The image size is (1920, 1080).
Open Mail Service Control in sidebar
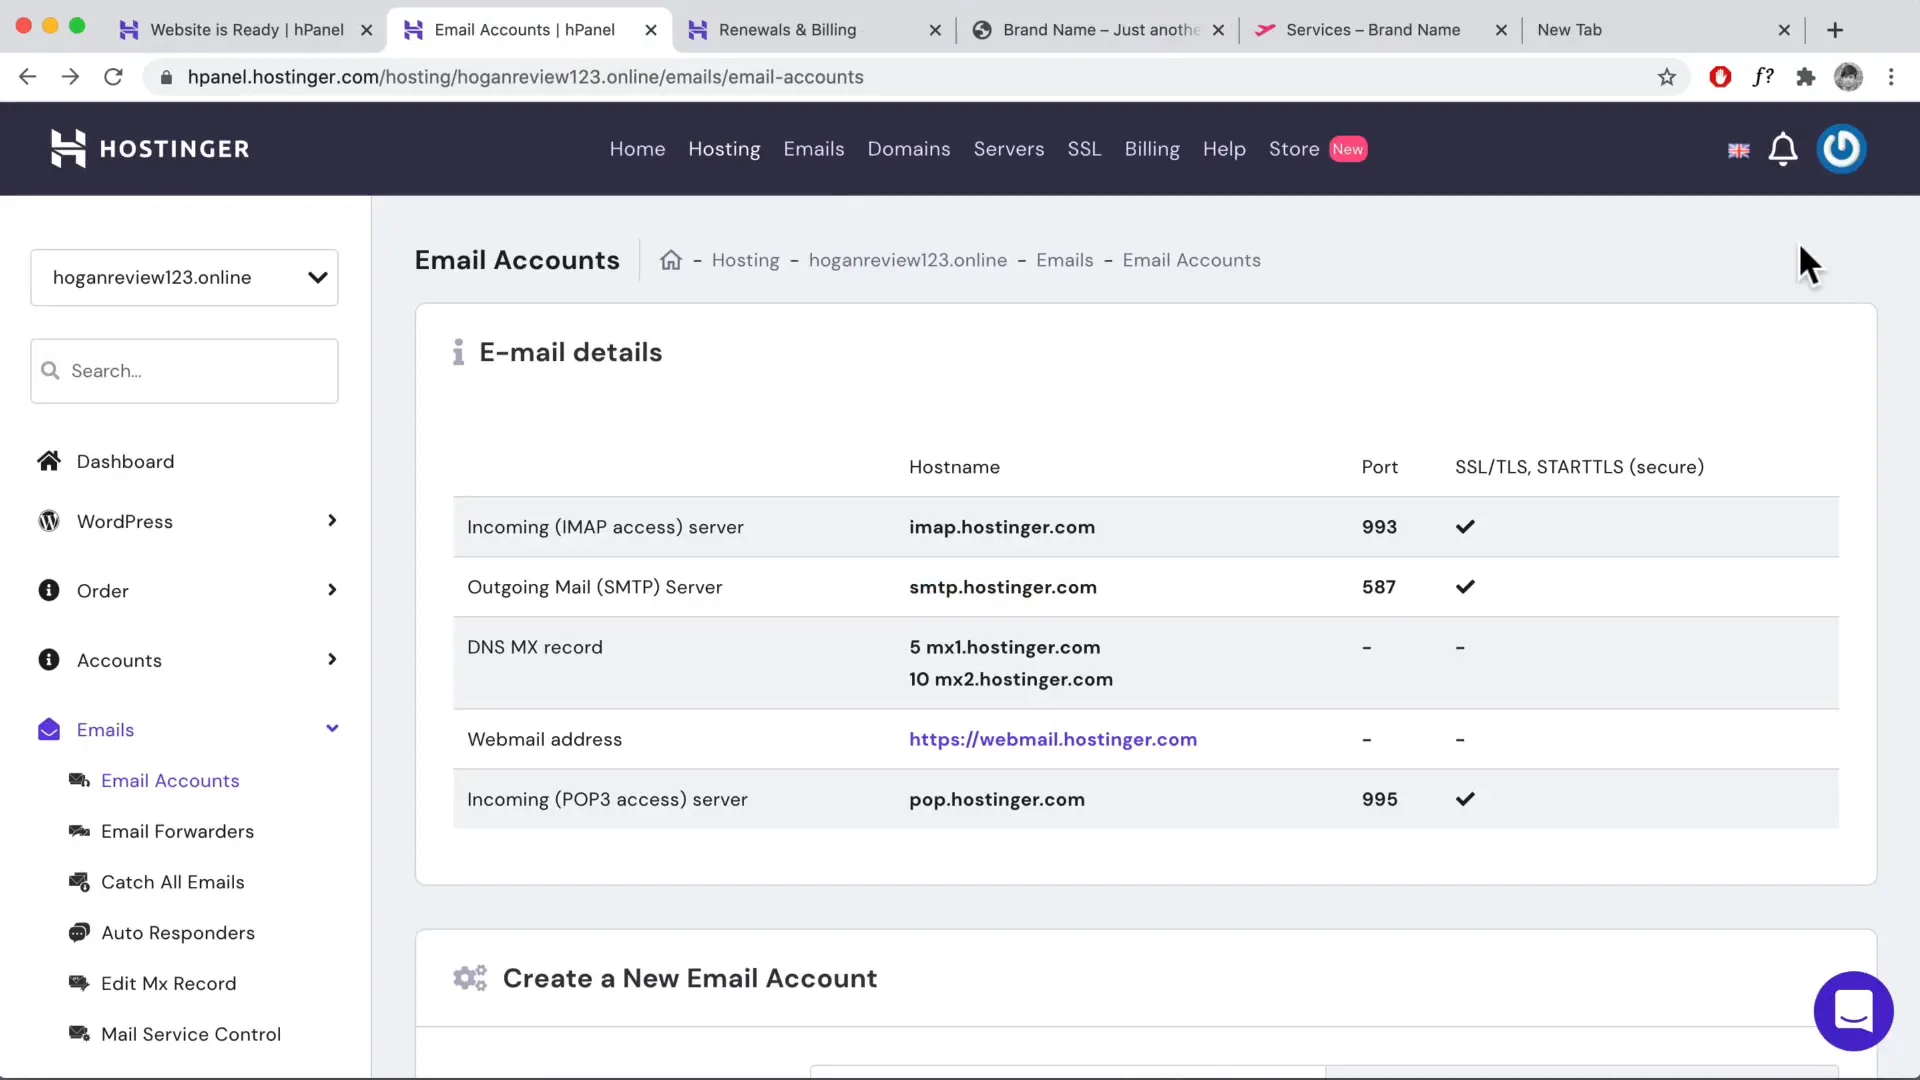(190, 1034)
